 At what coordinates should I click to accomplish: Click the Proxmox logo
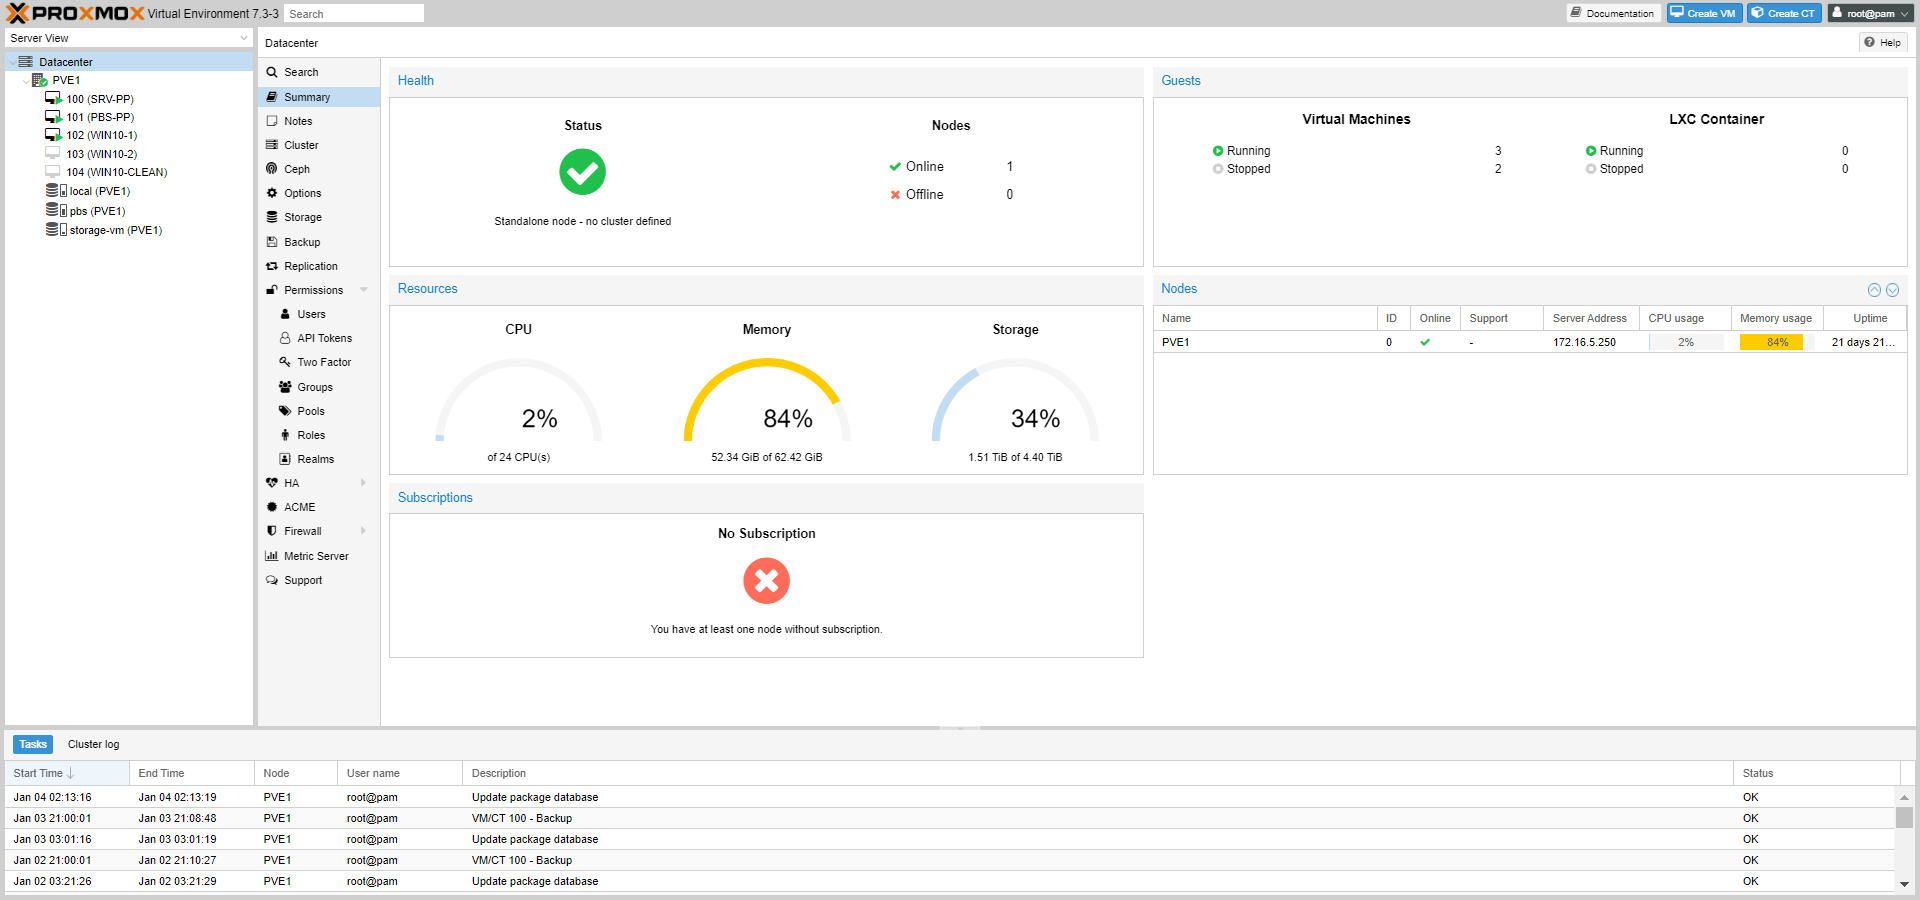(x=76, y=13)
